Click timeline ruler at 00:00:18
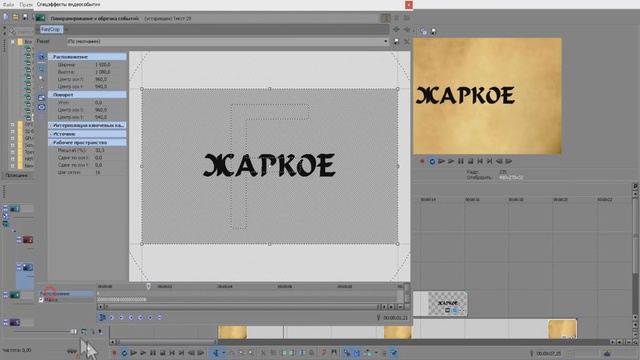Screen dimensions: 640x360 (516, 200)
